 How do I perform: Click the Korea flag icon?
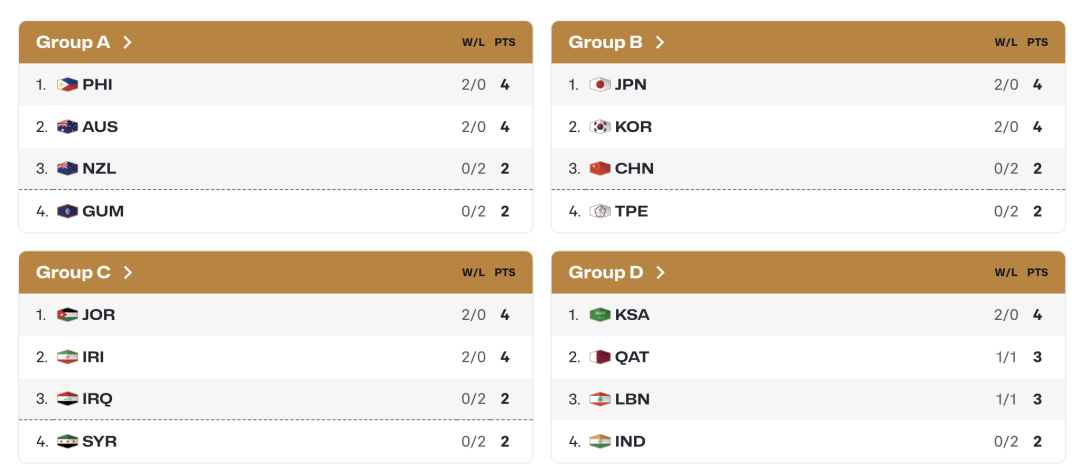click(600, 127)
